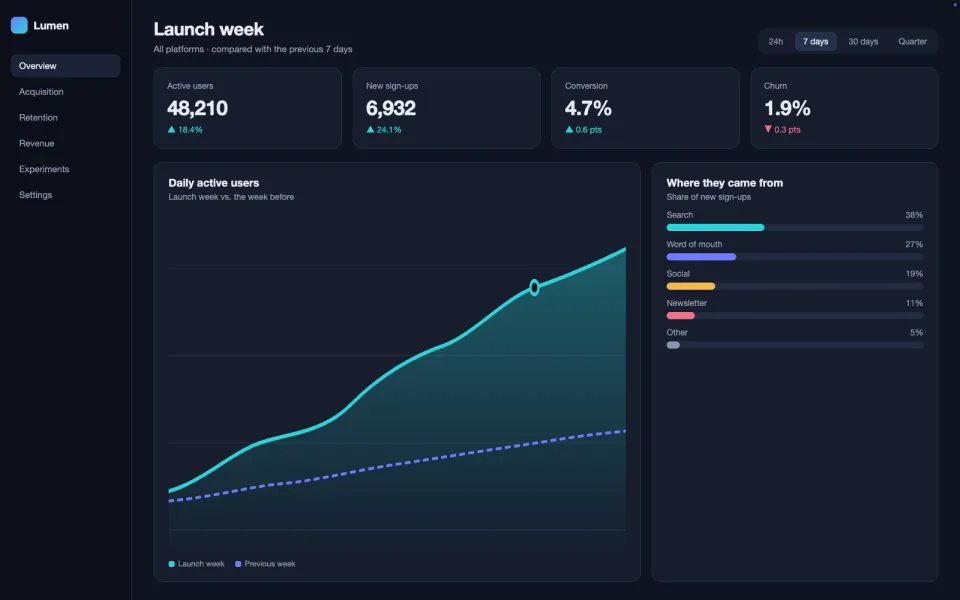Viewport: 960px width, 600px height.
Task: Click the 0.6 pts change value
Action: coord(588,130)
